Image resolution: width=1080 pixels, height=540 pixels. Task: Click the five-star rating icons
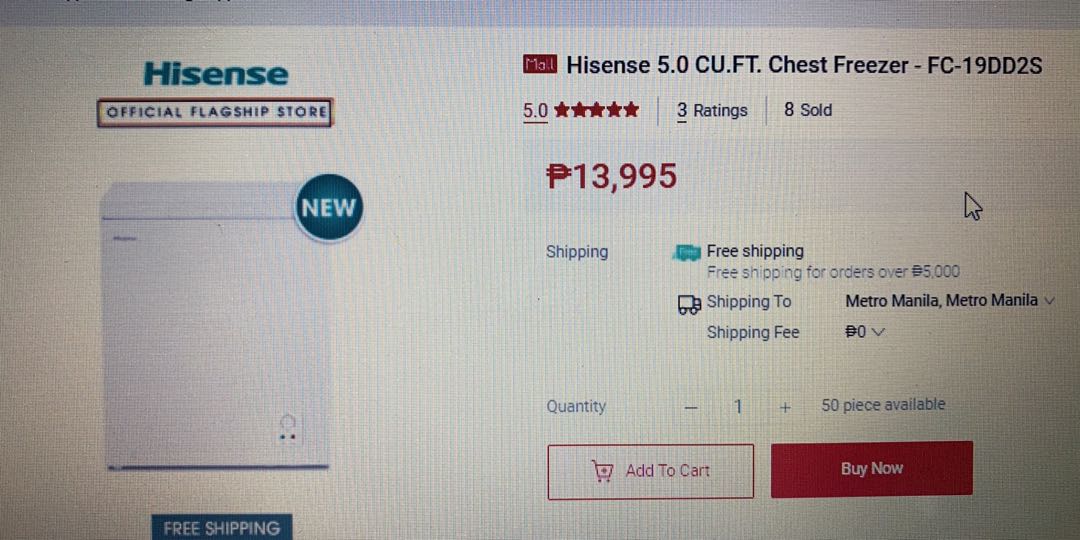[596, 110]
